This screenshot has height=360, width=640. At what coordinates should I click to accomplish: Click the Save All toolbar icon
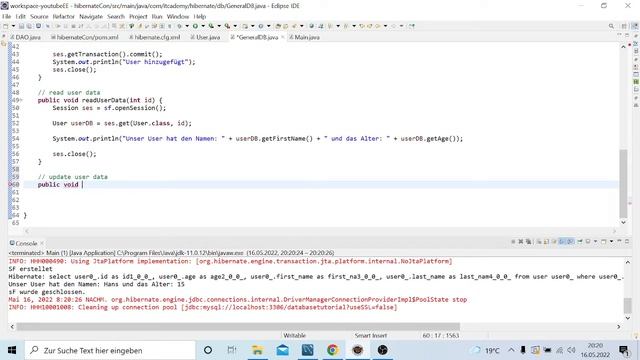pos(29,26)
